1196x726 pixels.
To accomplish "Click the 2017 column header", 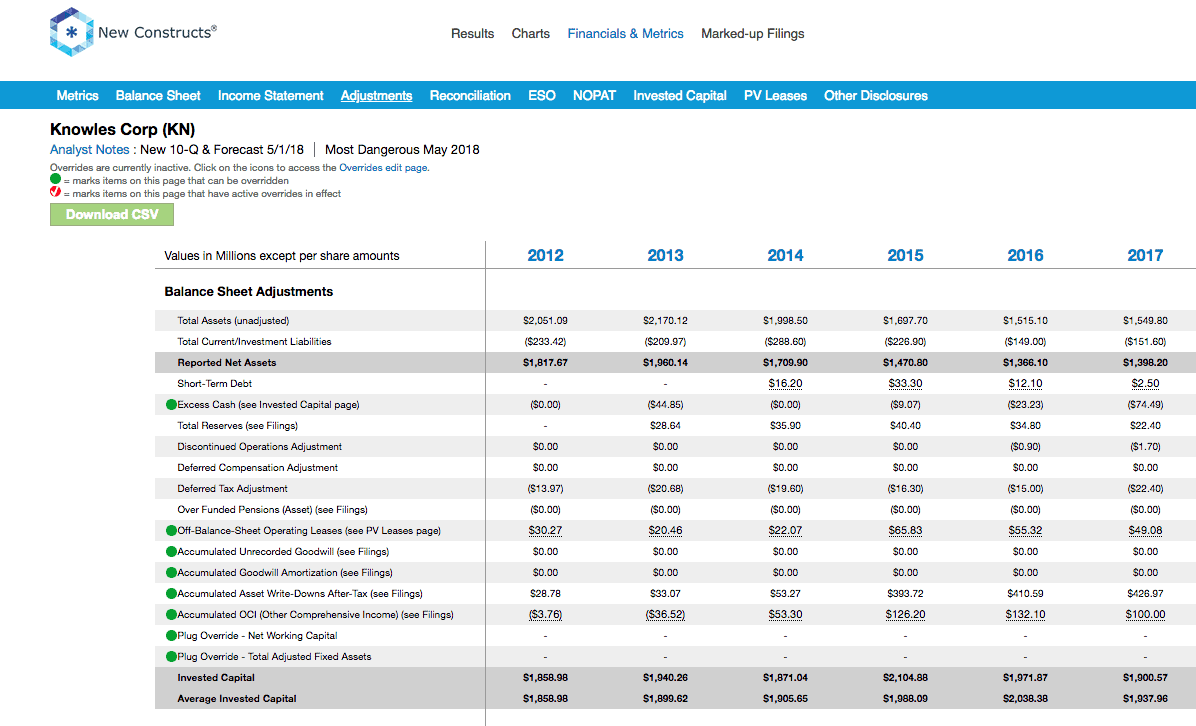I will [x=1145, y=255].
